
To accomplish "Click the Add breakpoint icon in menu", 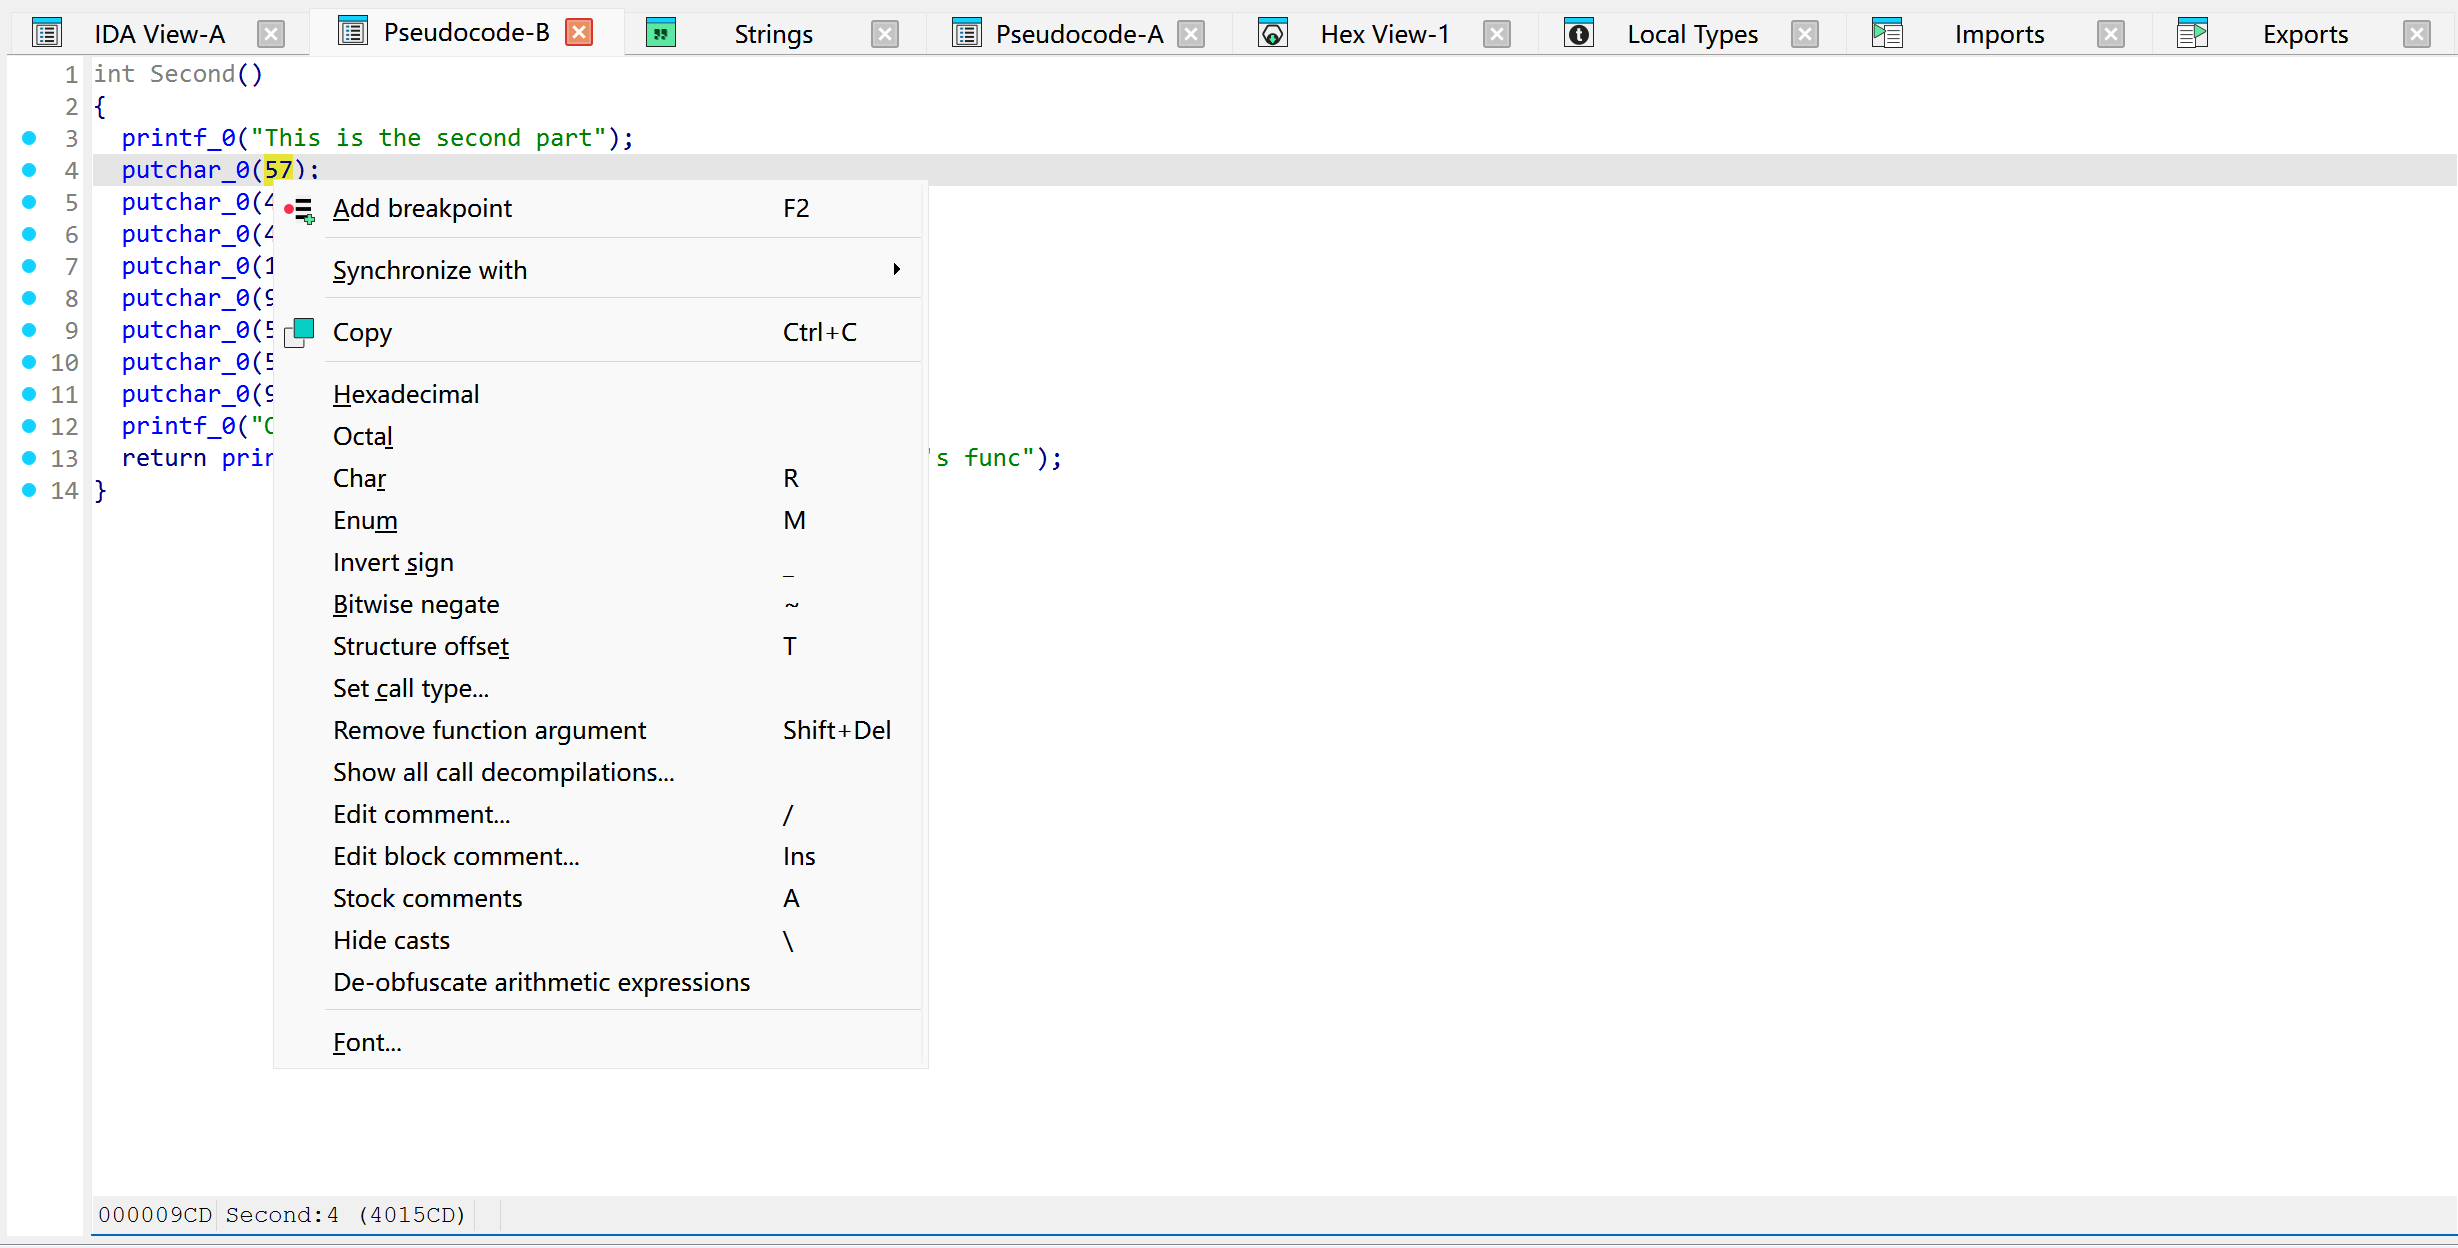I will pyautogui.click(x=299, y=209).
